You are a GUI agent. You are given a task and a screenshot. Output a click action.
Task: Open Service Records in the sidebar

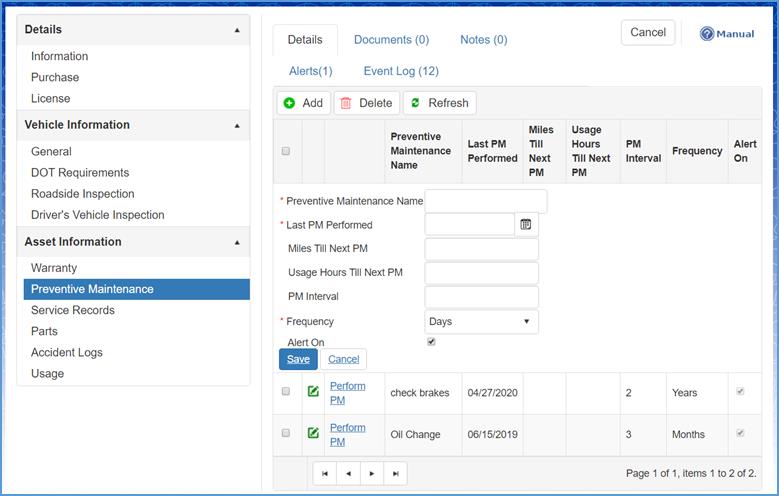(73, 310)
